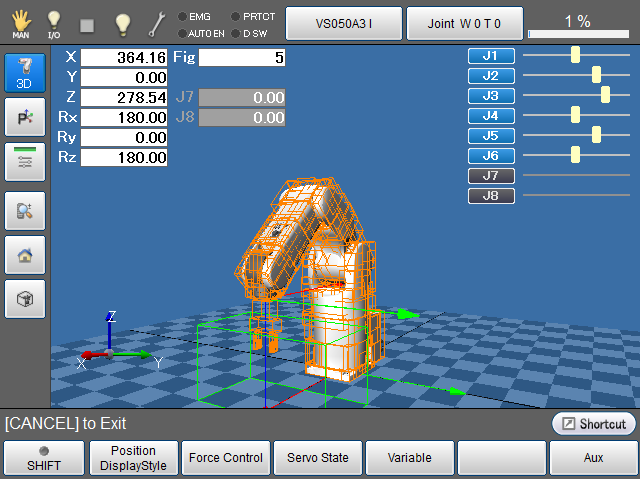Select the 3D view sidebar button
Screen dimensions: 640x479
coord(25,73)
